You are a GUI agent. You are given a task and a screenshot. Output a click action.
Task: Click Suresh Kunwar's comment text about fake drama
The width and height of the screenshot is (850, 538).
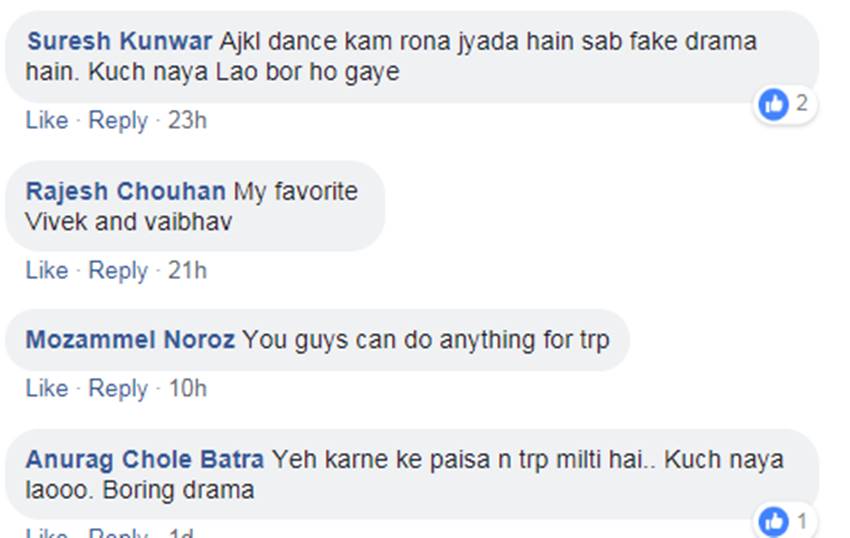(400, 58)
